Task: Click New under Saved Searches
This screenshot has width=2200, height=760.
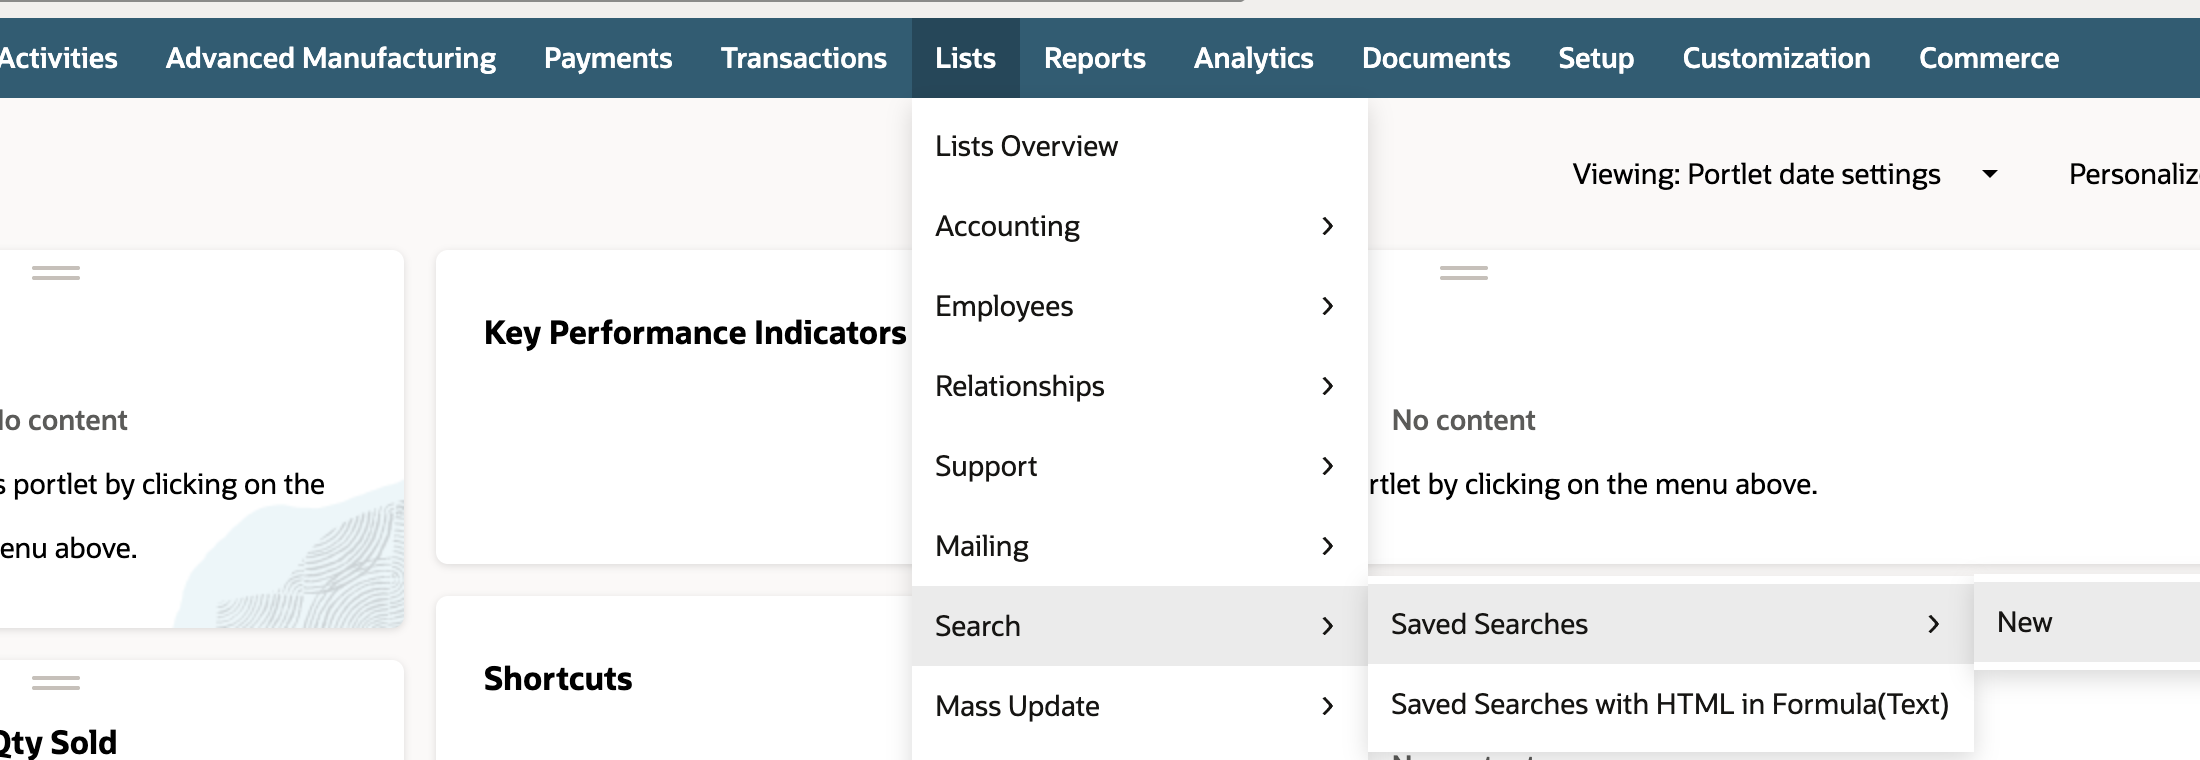Action: 2086,622
